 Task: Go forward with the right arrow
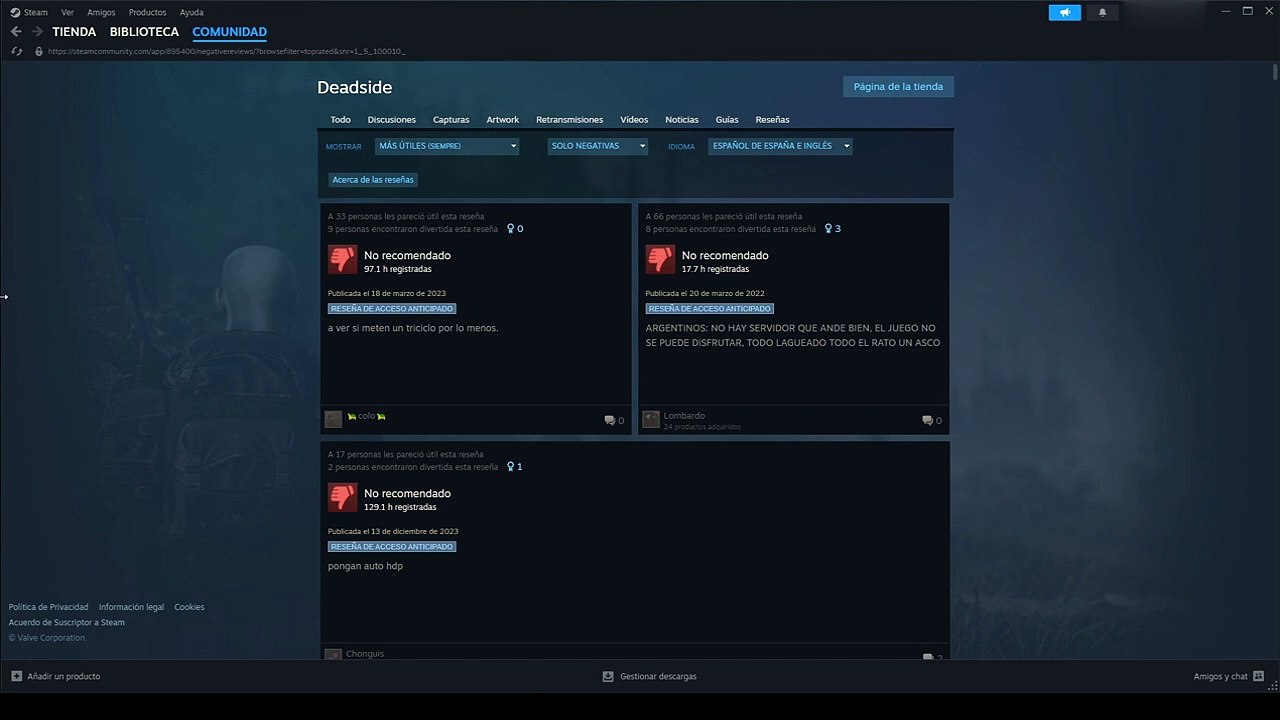(37, 32)
